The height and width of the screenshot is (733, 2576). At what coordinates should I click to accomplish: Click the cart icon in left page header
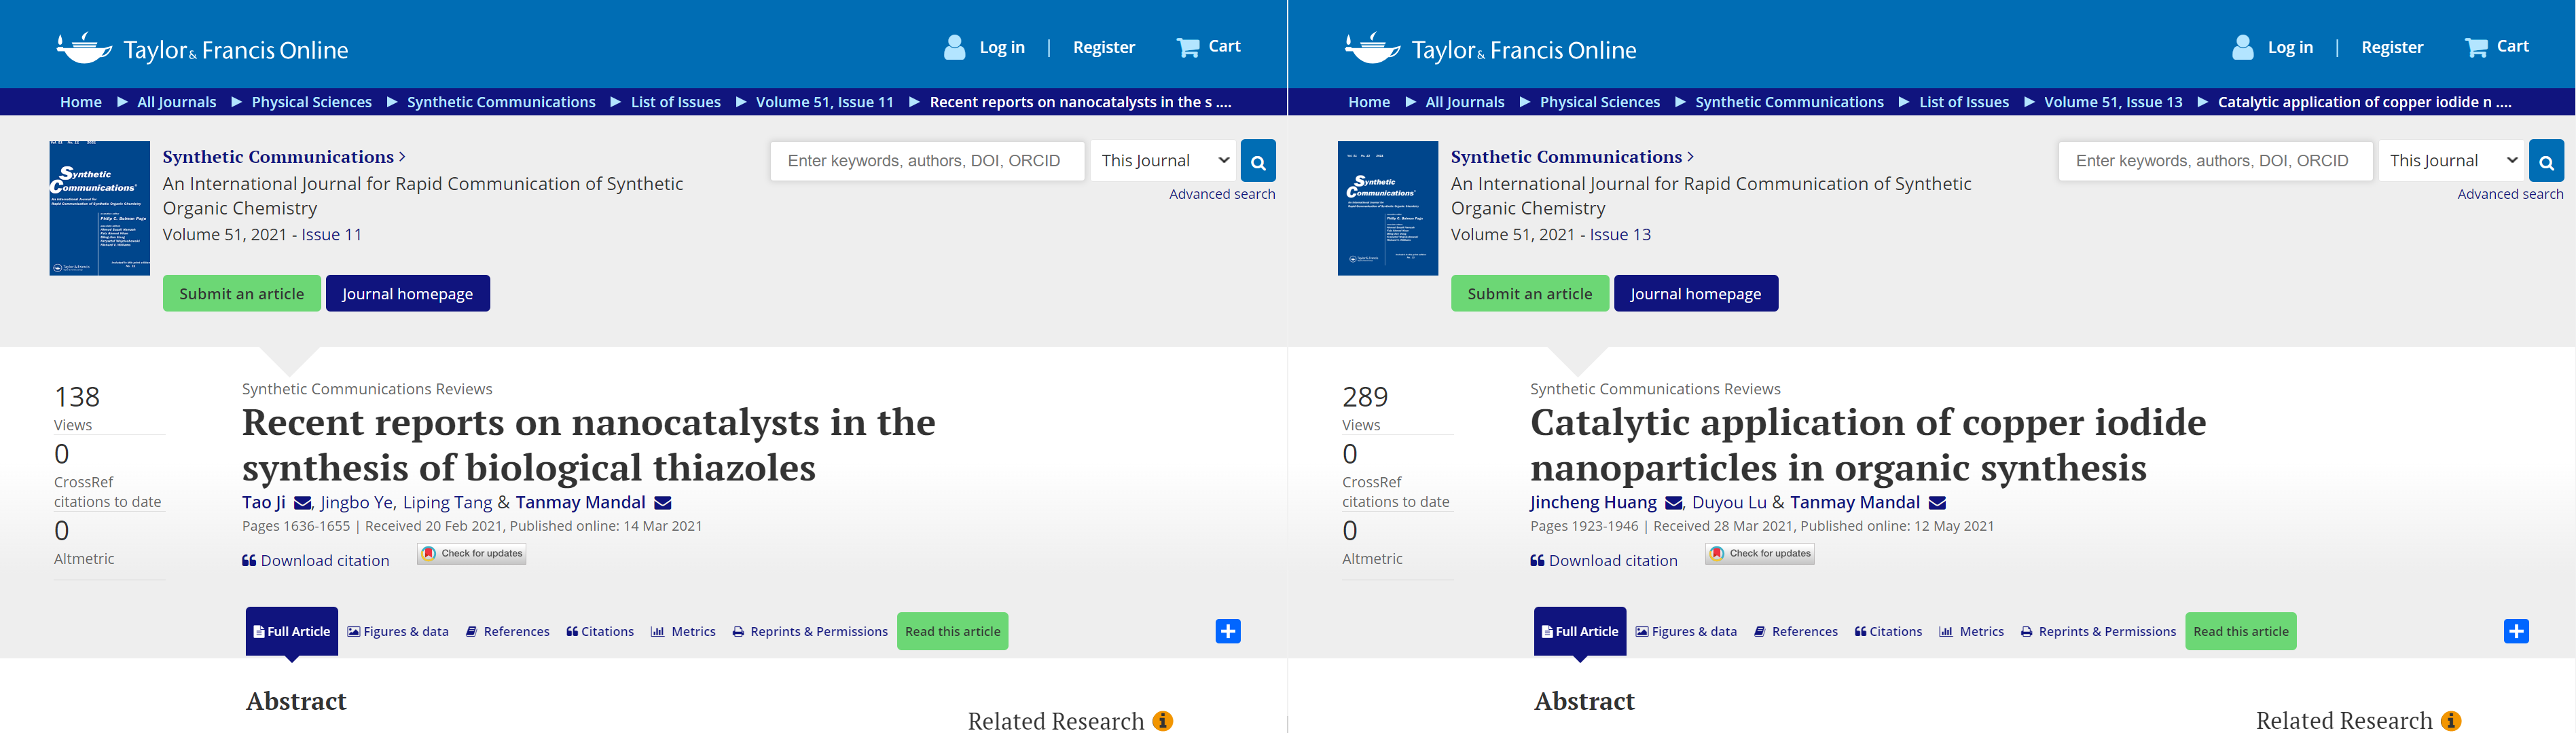(1187, 47)
